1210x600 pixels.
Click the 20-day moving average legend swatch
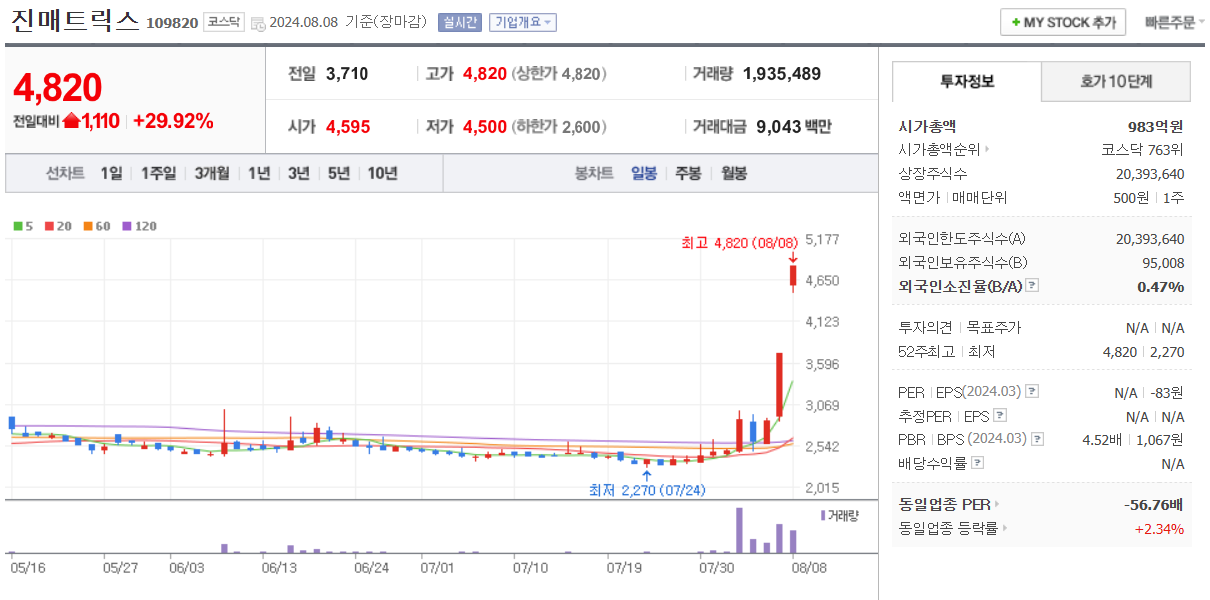click(x=48, y=226)
